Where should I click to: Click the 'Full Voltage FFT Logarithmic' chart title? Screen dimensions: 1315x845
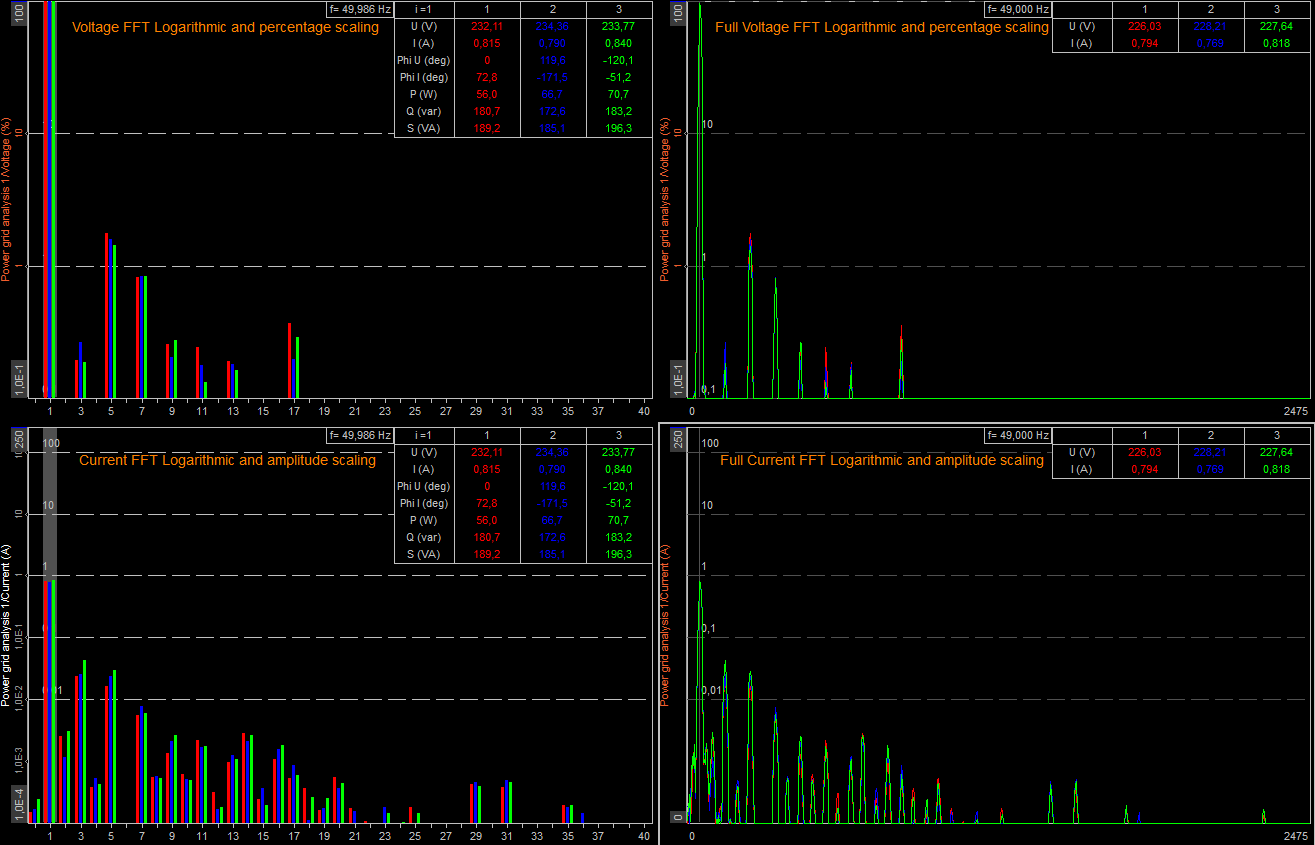(x=882, y=28)
